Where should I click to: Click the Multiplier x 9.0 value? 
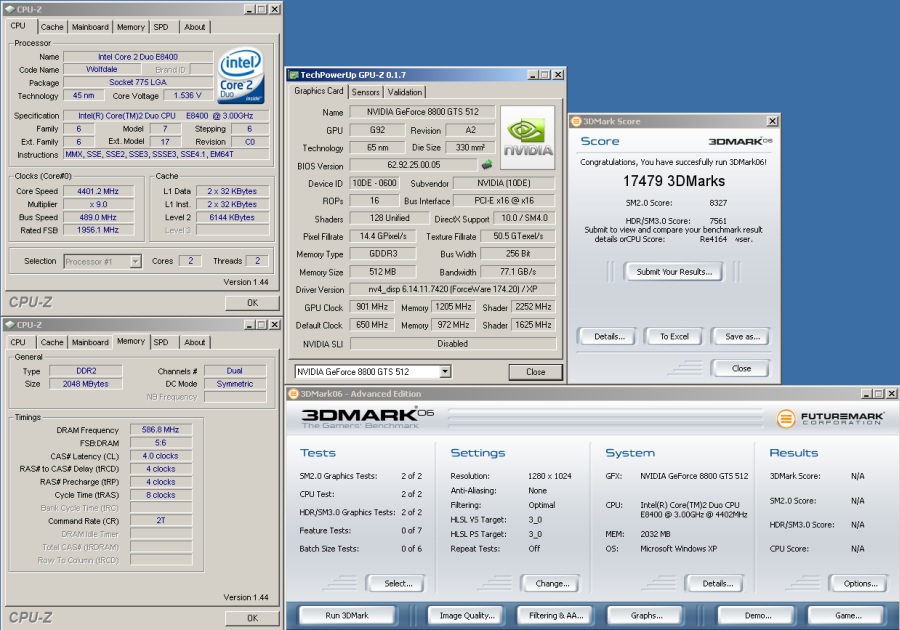point(98,204)
